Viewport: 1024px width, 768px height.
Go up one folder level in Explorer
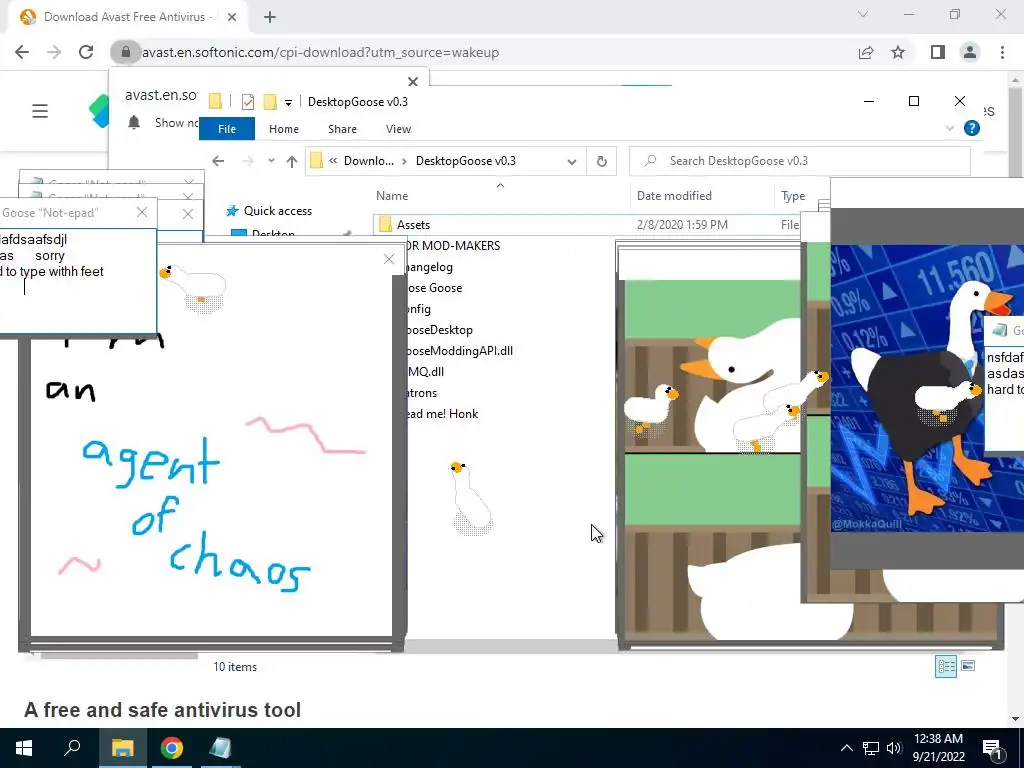(x=291, y=161)
